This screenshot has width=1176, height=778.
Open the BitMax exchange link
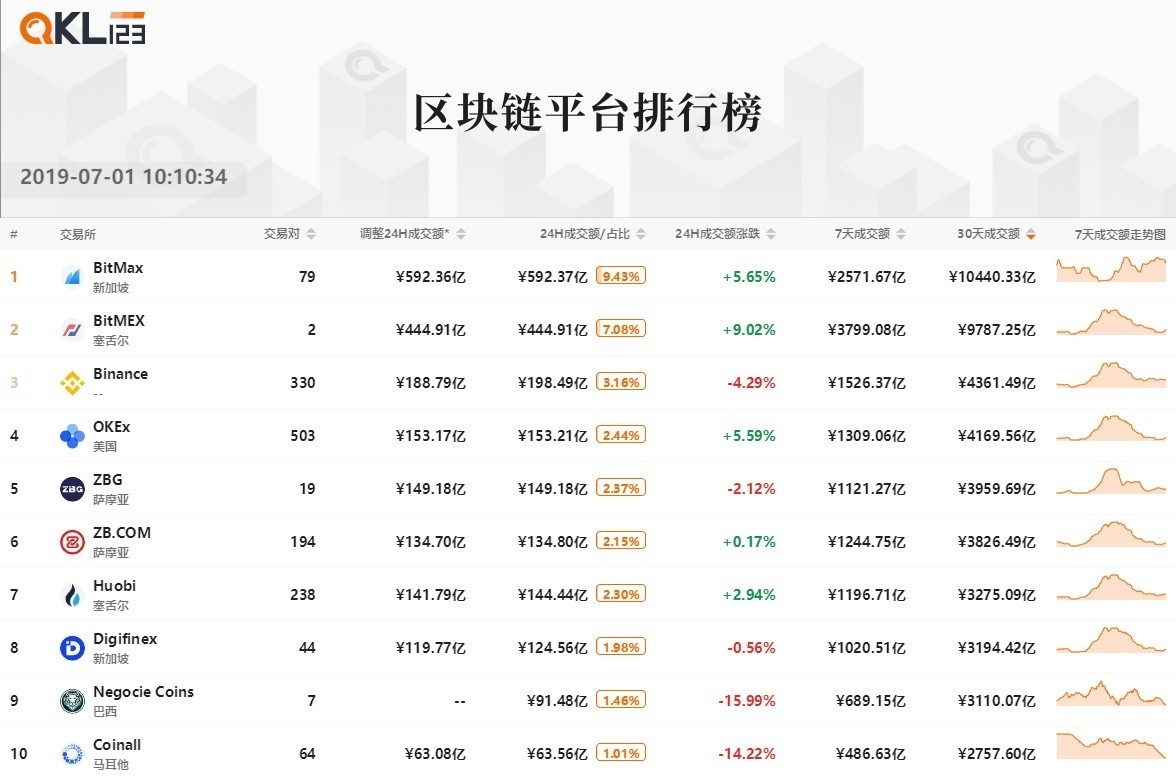[118, 268]
